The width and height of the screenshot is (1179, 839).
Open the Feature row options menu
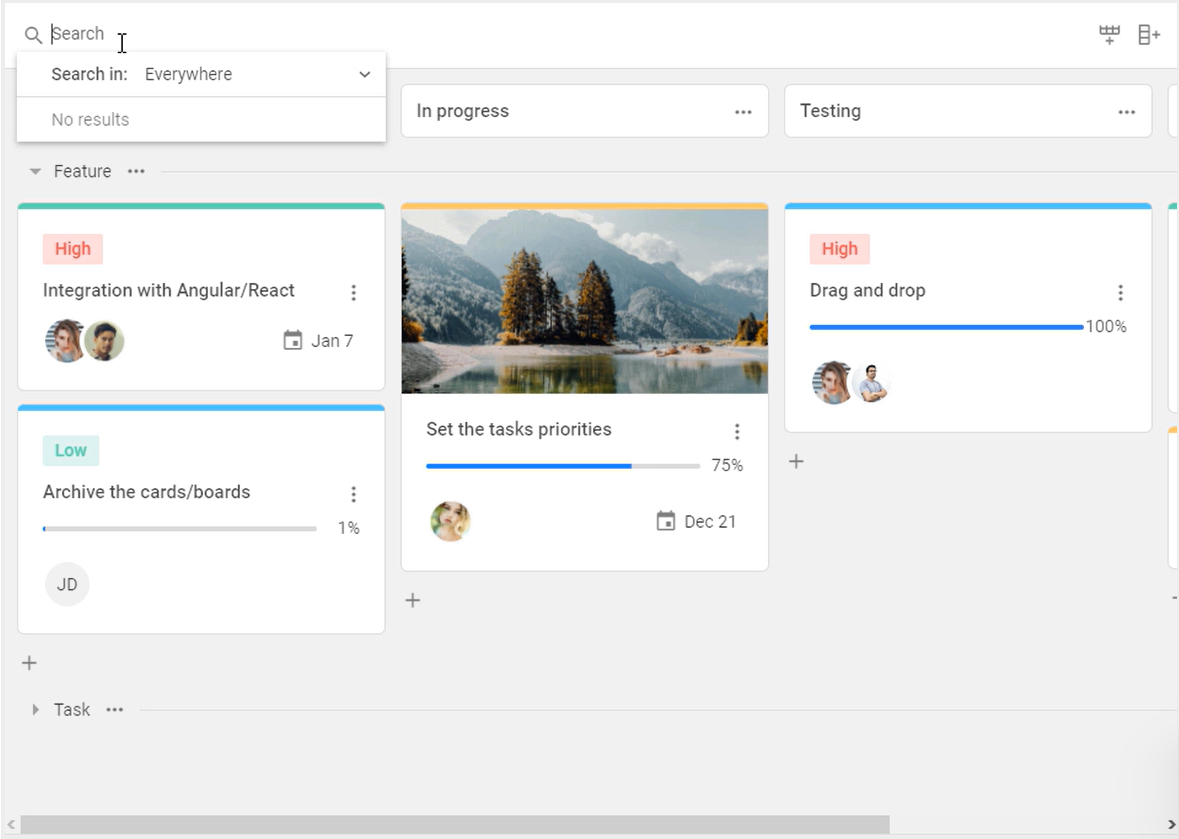[x=136, y=171]
